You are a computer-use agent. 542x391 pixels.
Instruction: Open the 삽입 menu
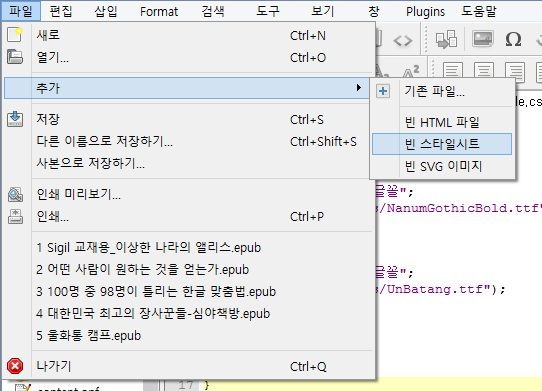[106, 11]
